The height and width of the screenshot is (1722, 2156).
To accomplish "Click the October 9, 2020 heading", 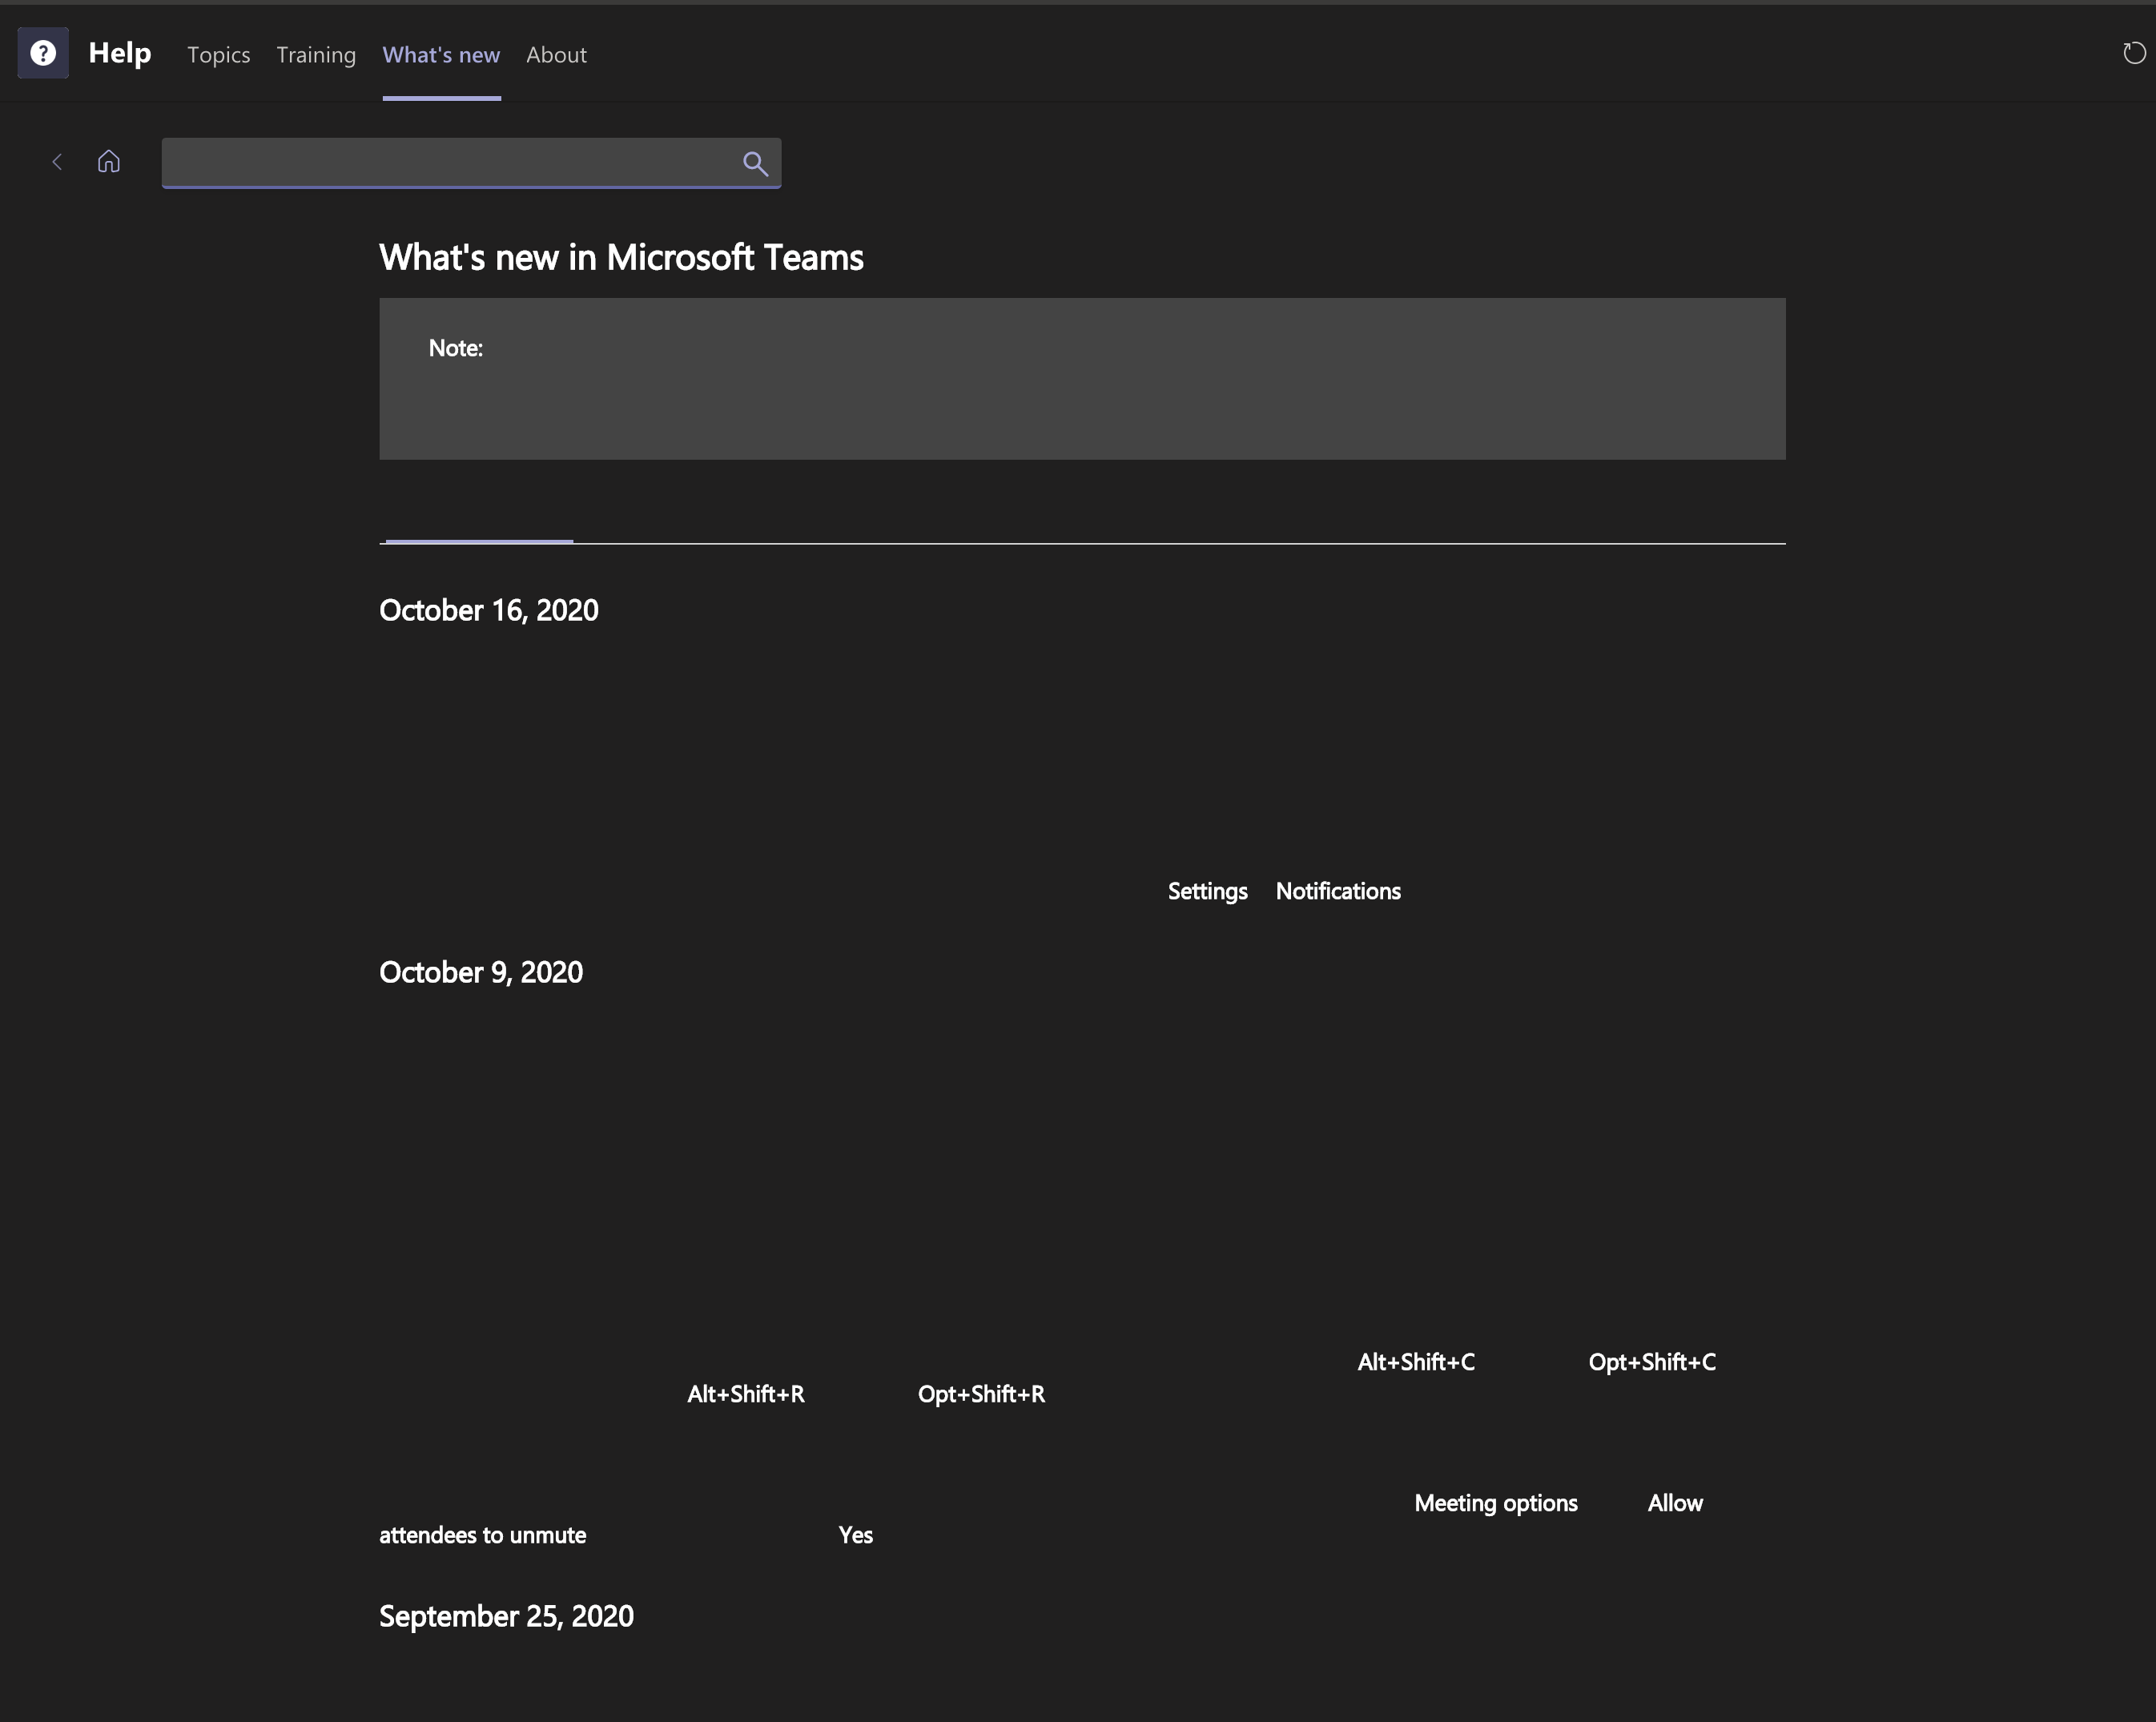I will pos(481,972).
